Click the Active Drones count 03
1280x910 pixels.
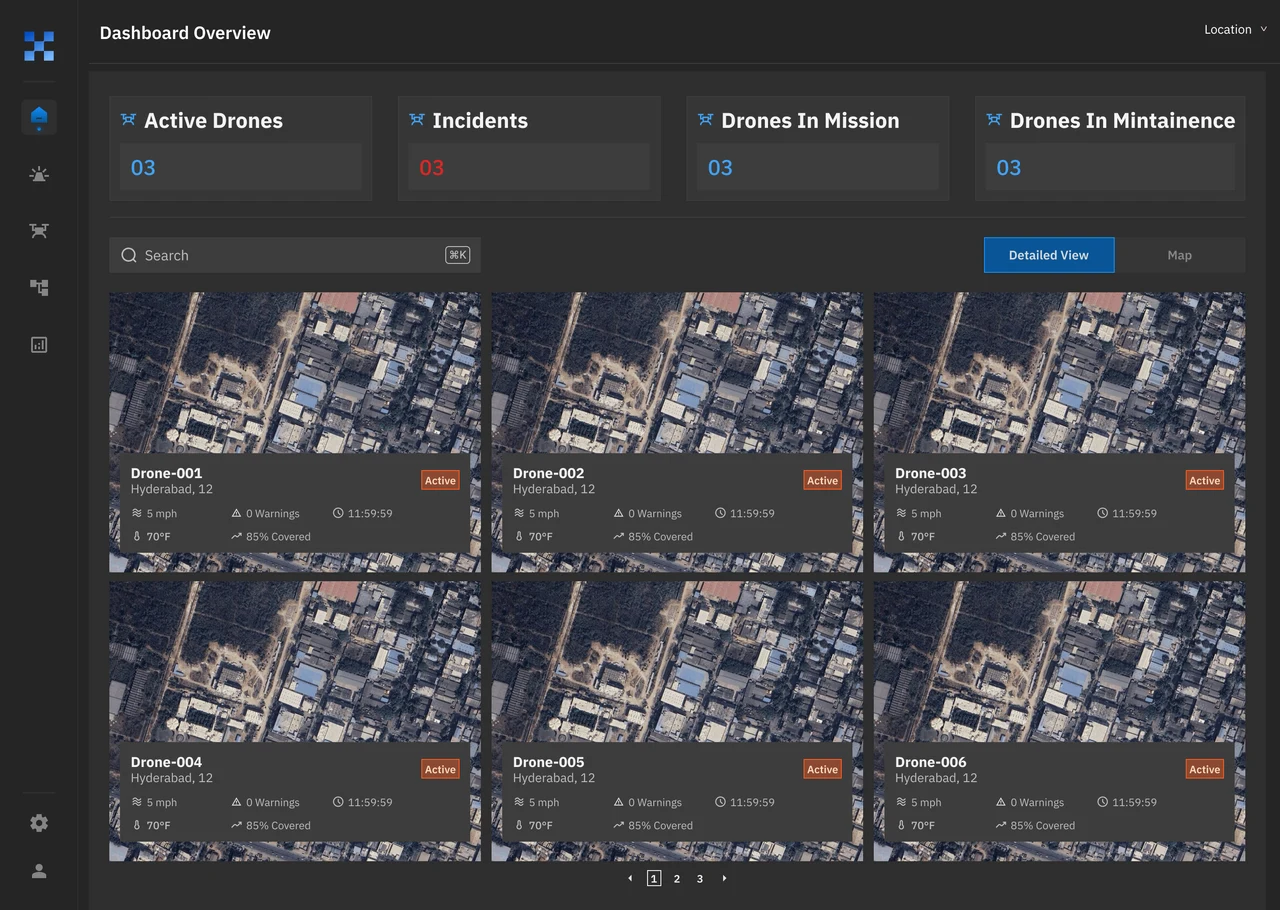pyautogui.click(x=143, y=168)
